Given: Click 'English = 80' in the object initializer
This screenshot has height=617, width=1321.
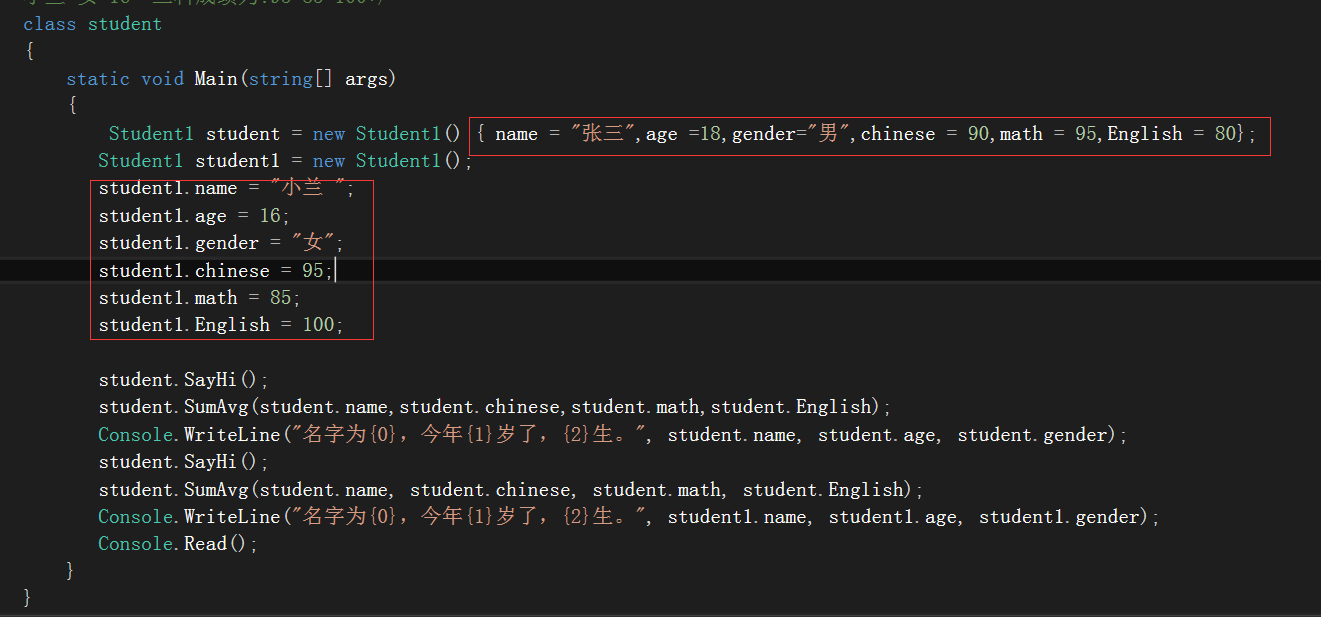Looking at the screenshot, I should 1172,134.
